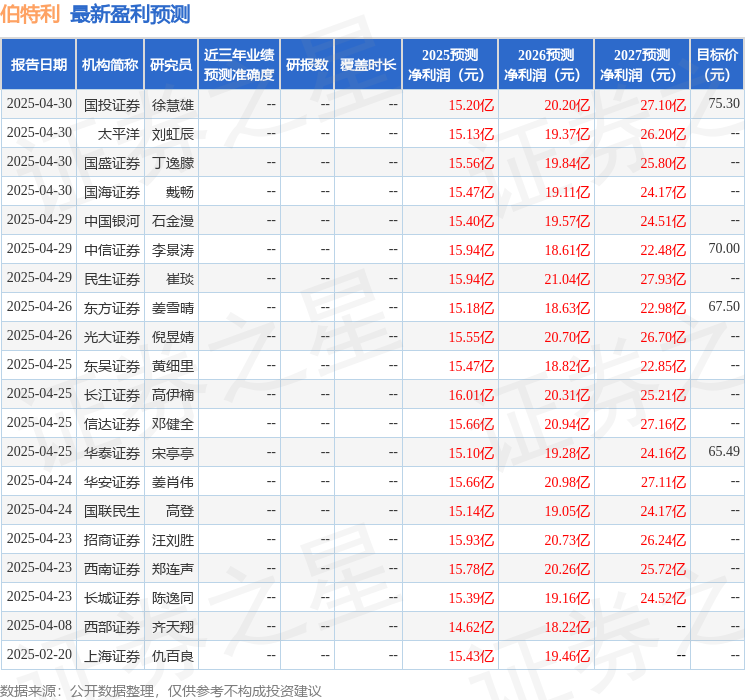Viewport: 745px width, 700px height.
Task: Click analyst name 齐天翔
Action: pos(173,627)
